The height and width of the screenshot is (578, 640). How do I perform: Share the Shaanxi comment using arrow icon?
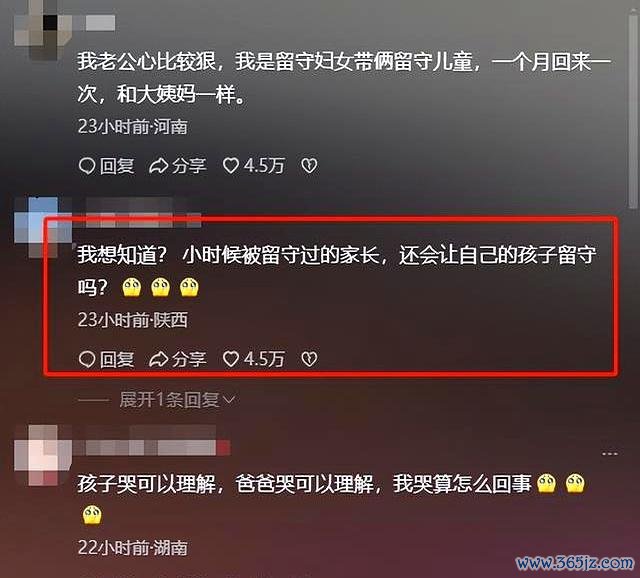pyautogui.click(x=158, y=359)
